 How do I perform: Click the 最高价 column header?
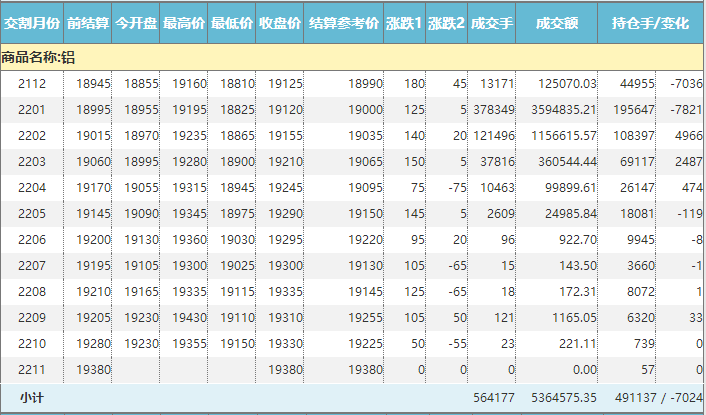pos(184,22)
